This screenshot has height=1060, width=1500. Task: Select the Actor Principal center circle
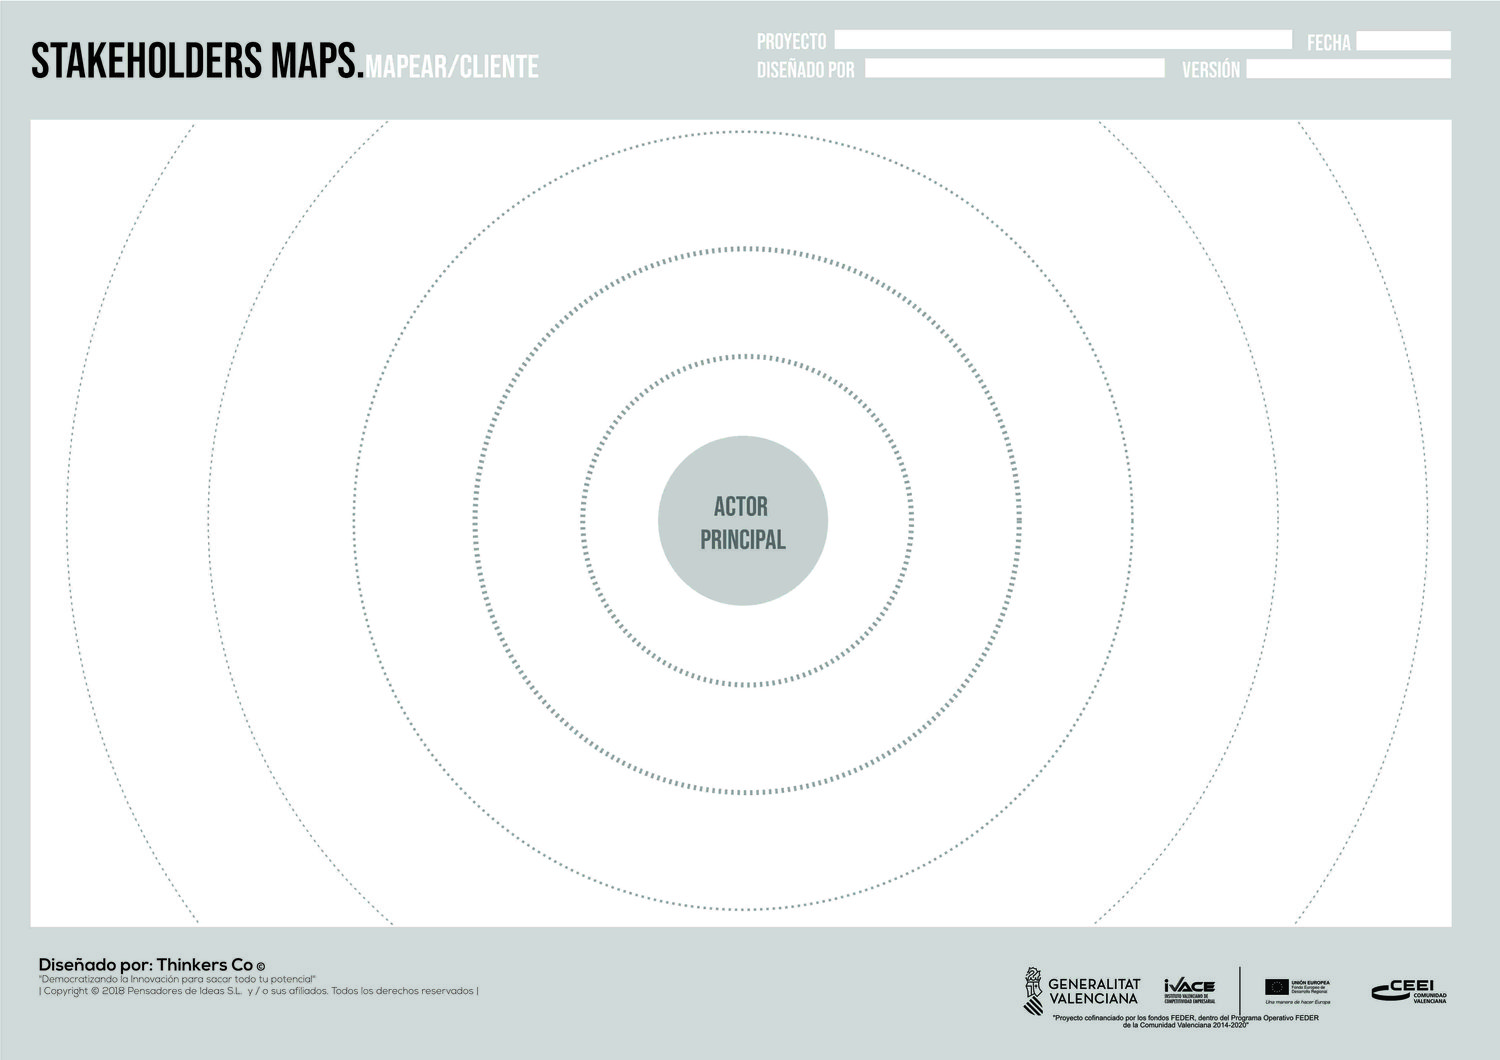742,521
